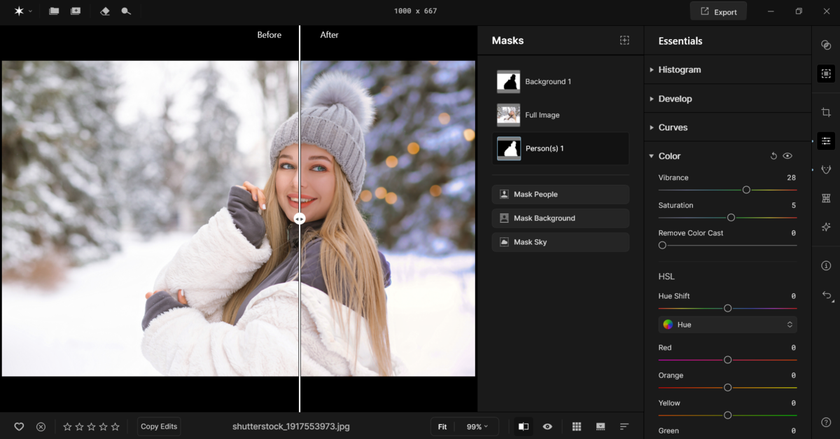Open the app logo menu
The image size is (840, 439).
pyautogui.click(x=19, y=11)
